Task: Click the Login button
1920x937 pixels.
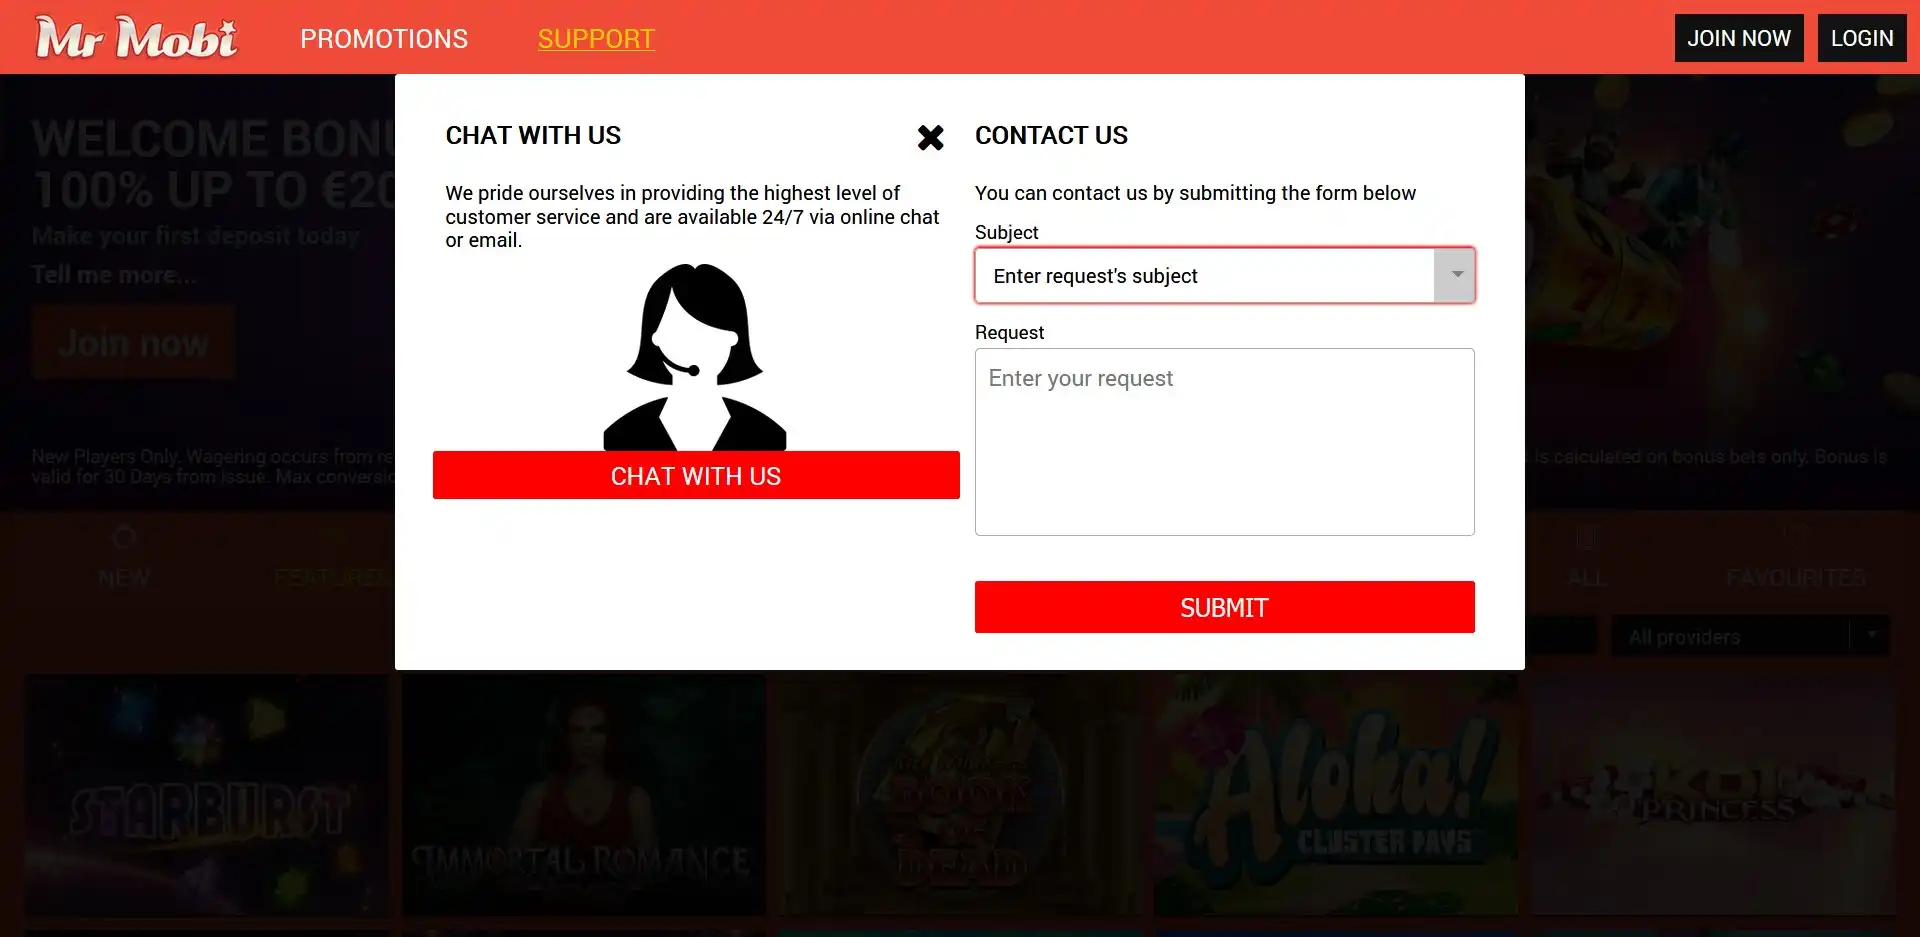Action: pyautogui.click(x=1862, y=38)
